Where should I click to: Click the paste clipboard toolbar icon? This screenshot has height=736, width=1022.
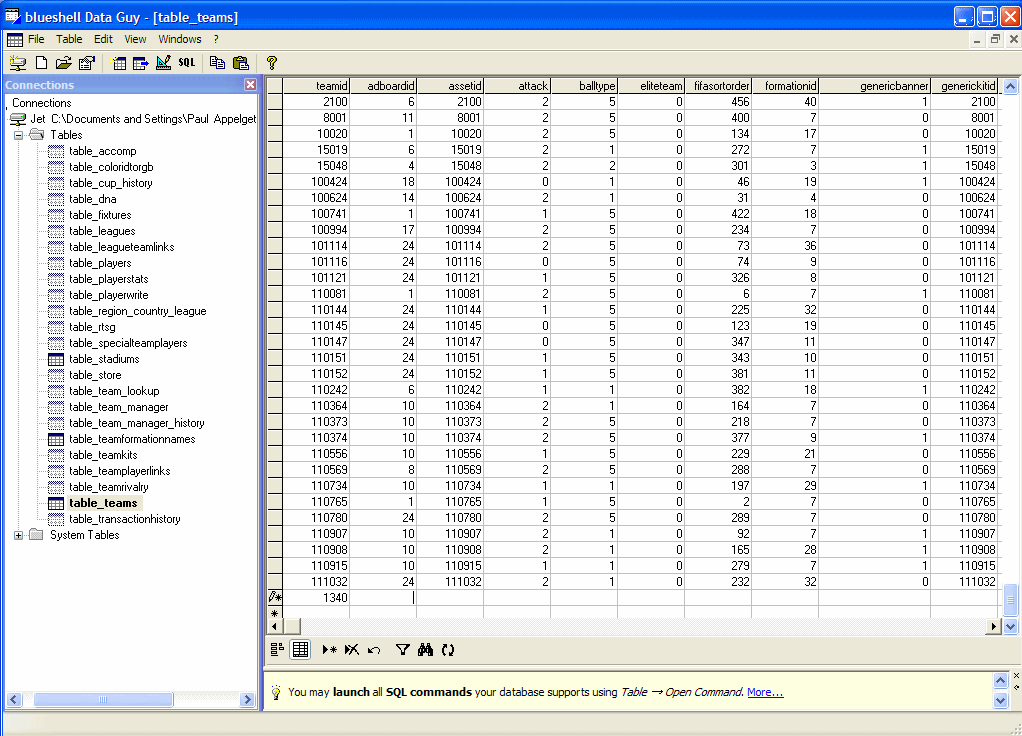click(240, 63)
